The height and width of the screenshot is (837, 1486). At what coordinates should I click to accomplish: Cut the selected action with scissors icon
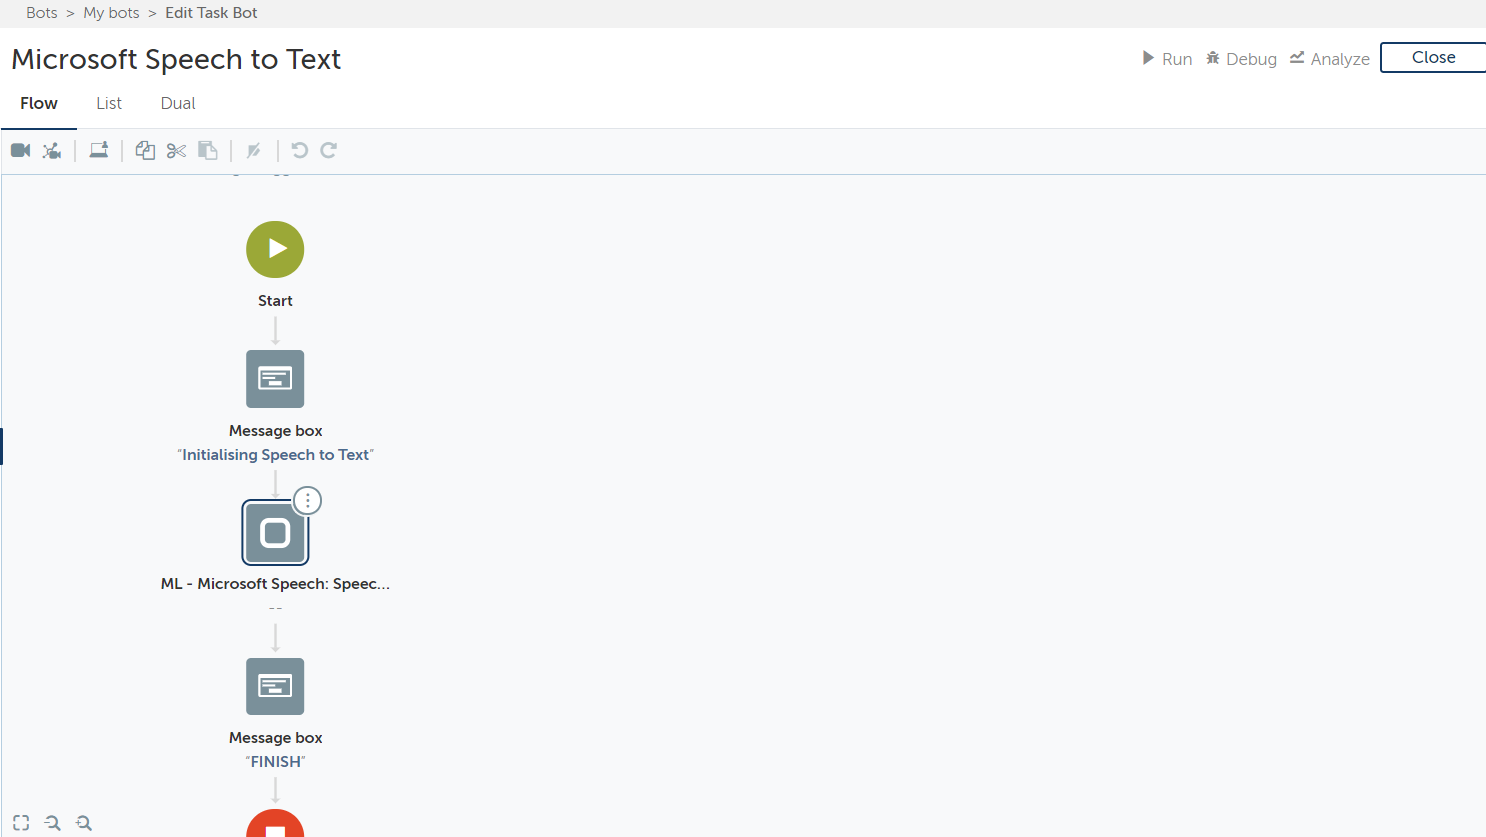tap(176, 150)
